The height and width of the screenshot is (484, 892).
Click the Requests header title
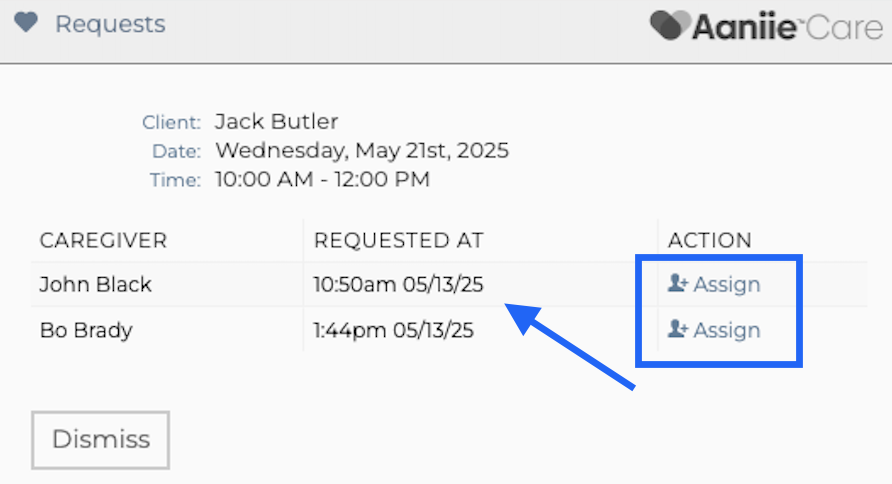110,24
